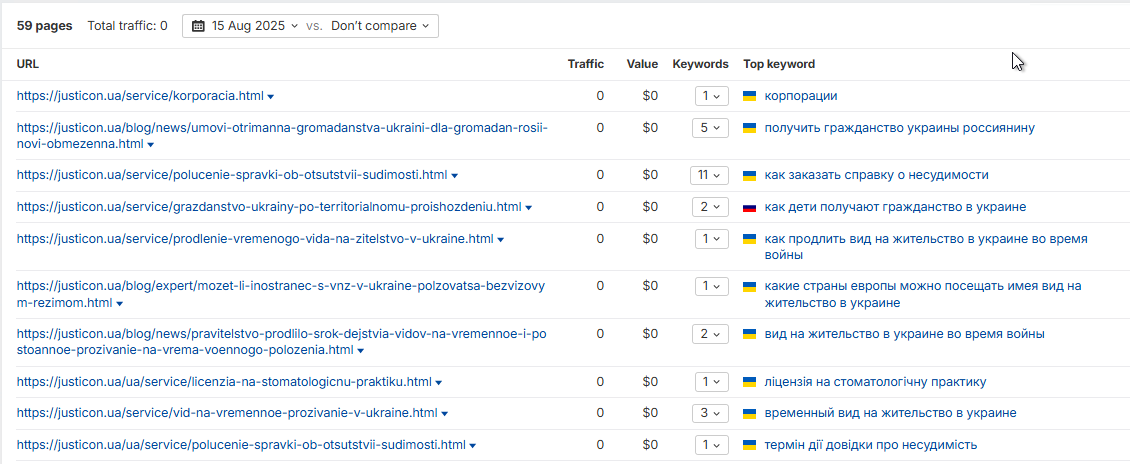
Task: Open keywords dropdown showing 1 for korporacia.html
Action: [x=712, y=96]
